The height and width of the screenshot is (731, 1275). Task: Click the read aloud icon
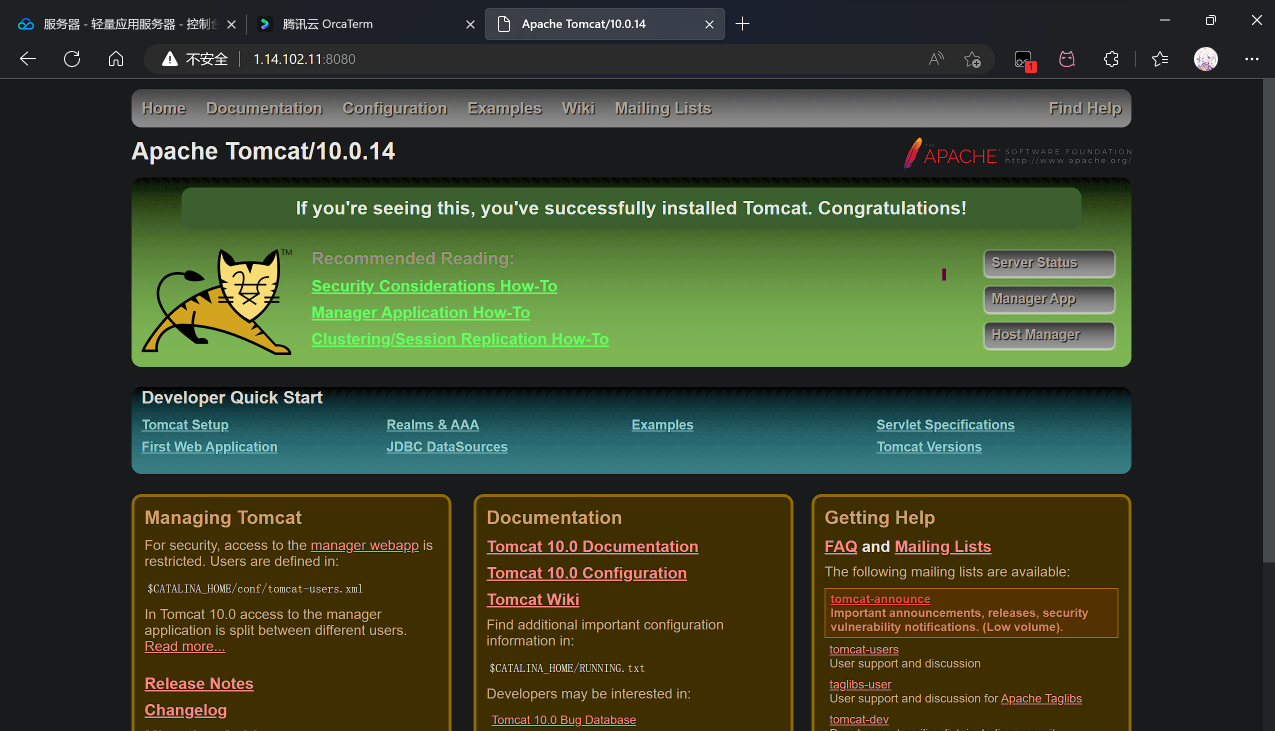click(x=936, y=59)
